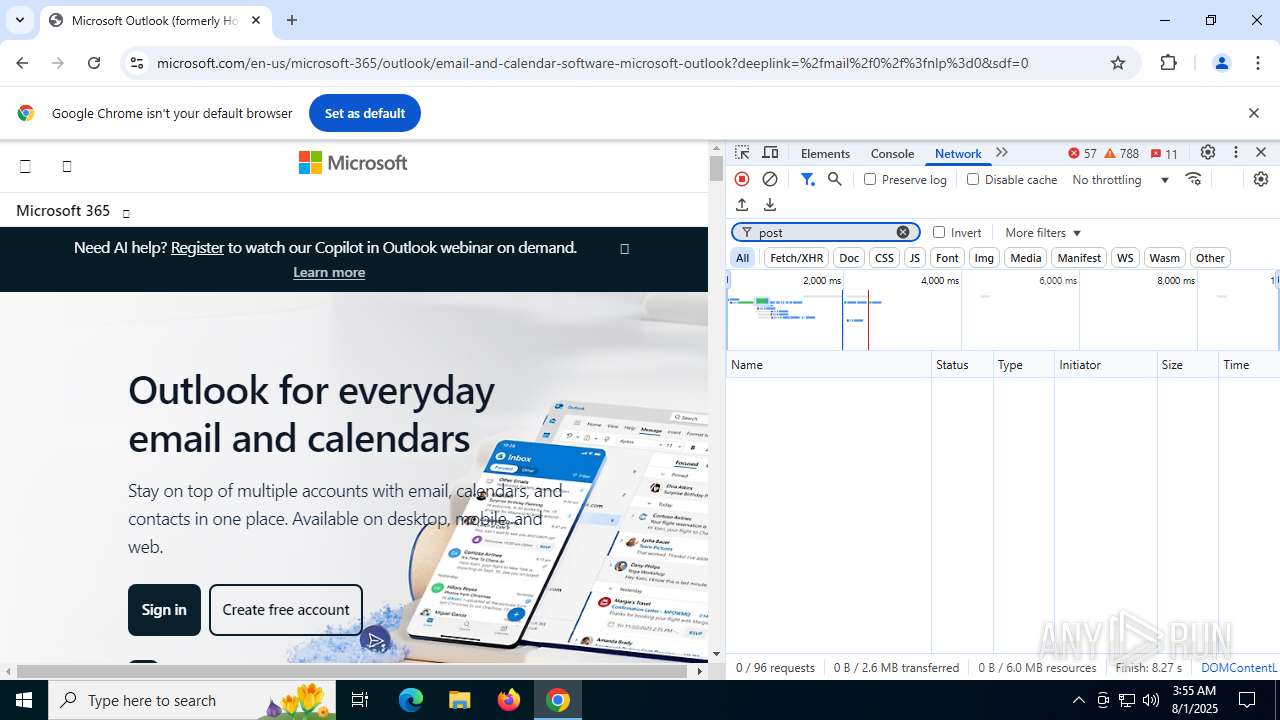Click the Microsoft logo link
The width and height of the screenshot is (1280, 720).
[x=353, y=163]
